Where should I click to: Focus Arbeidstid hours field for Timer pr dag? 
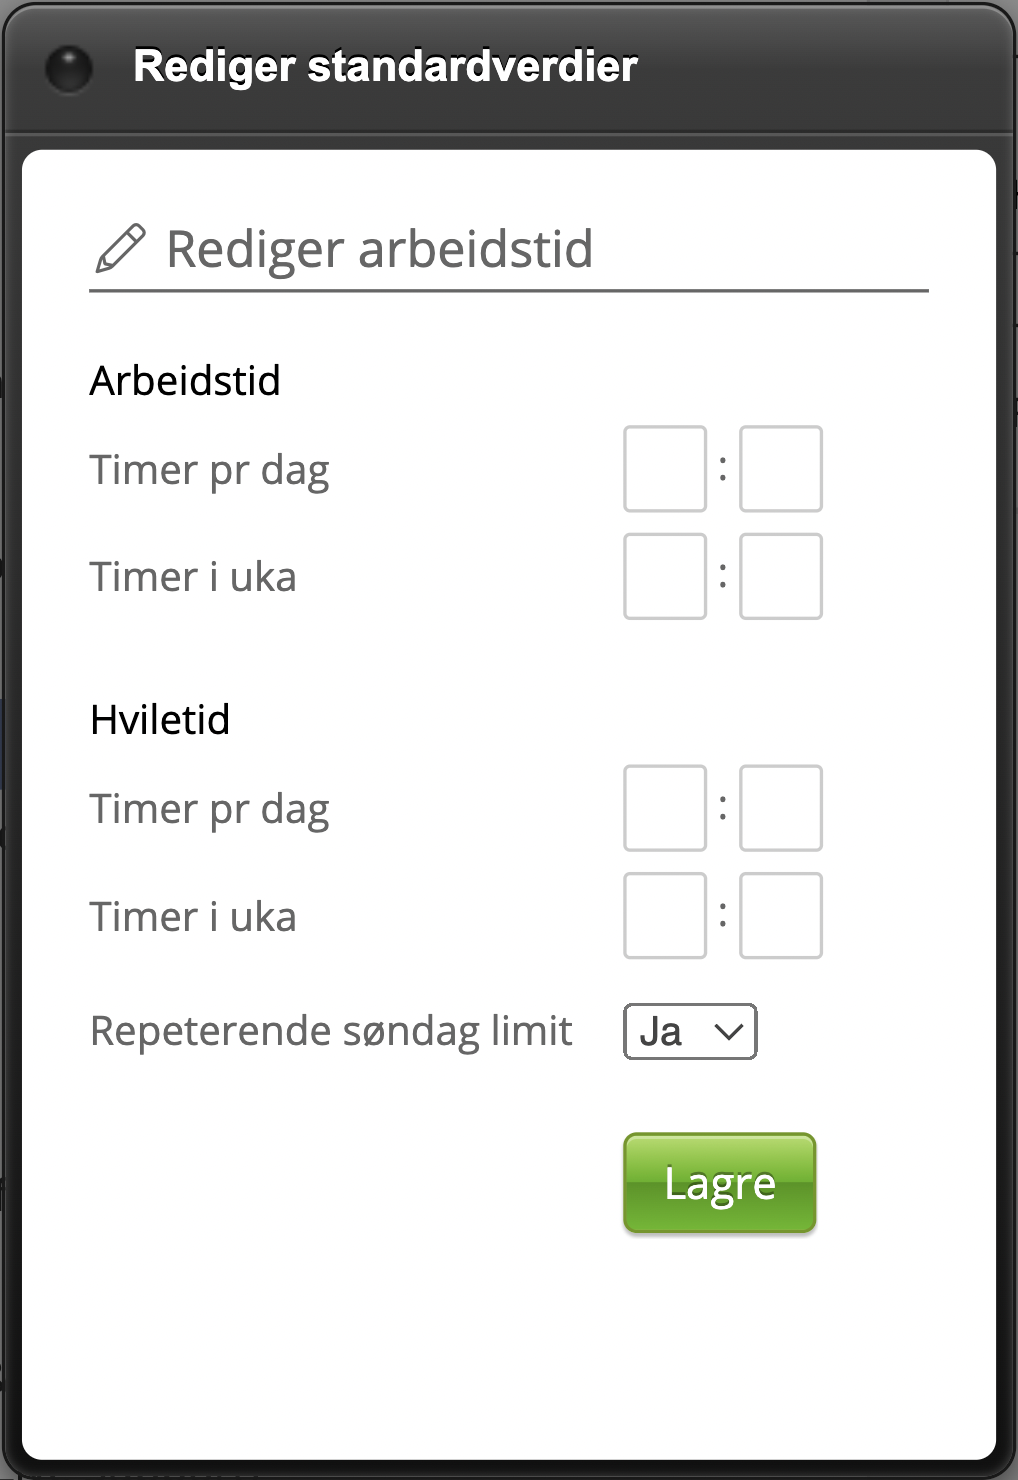(665, 469)
